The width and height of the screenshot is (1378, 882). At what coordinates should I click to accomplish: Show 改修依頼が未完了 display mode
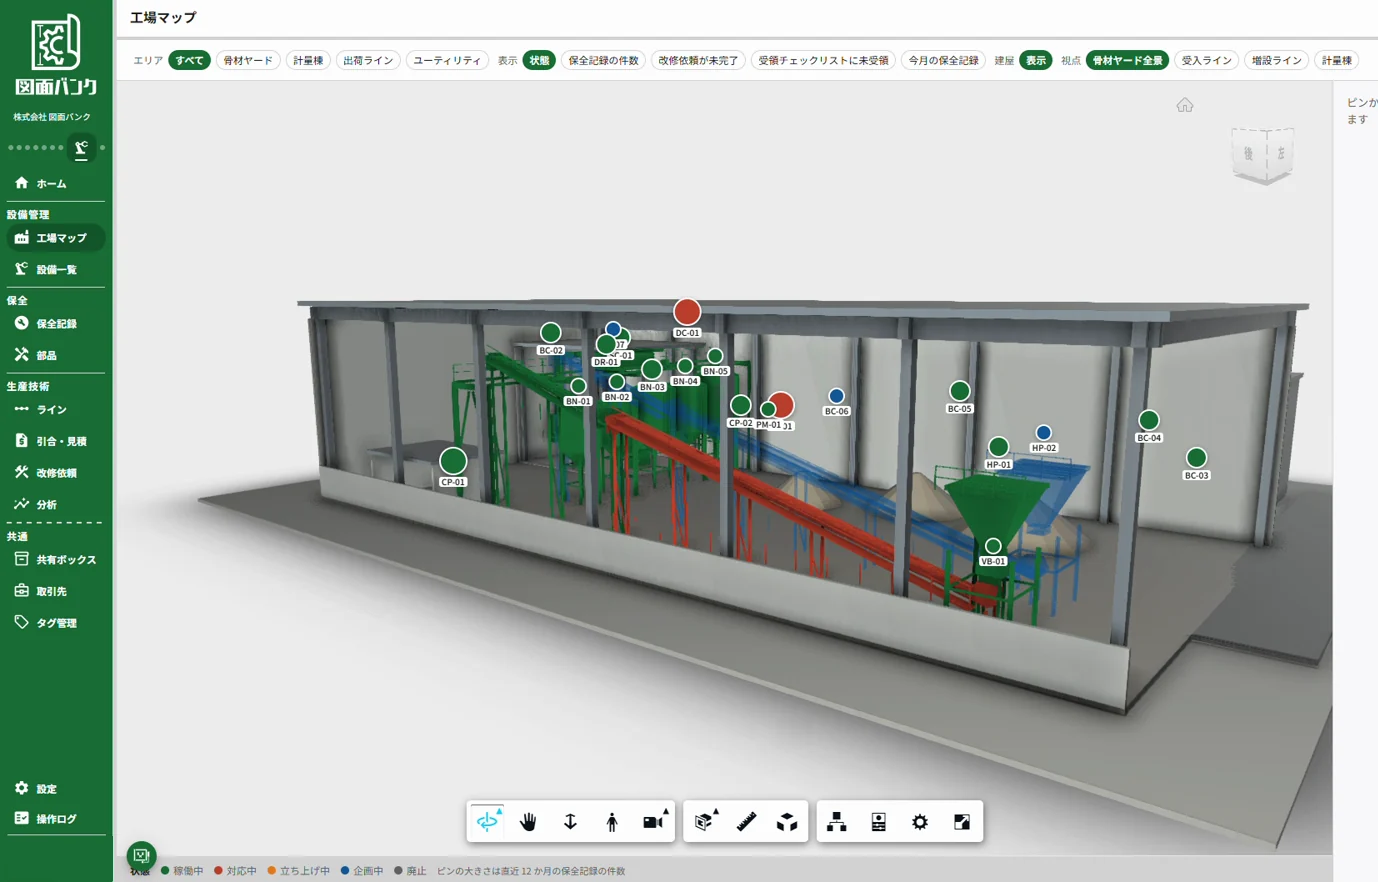click(698, 61)
